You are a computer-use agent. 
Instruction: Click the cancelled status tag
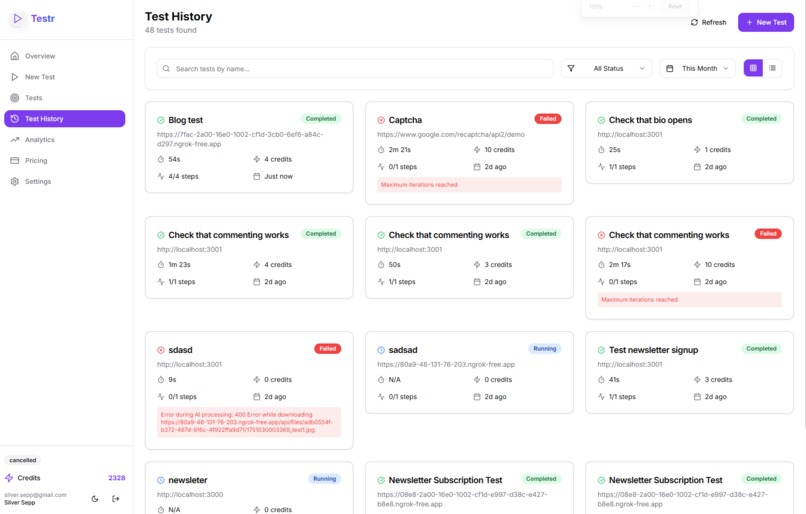[x=23, y=460]
